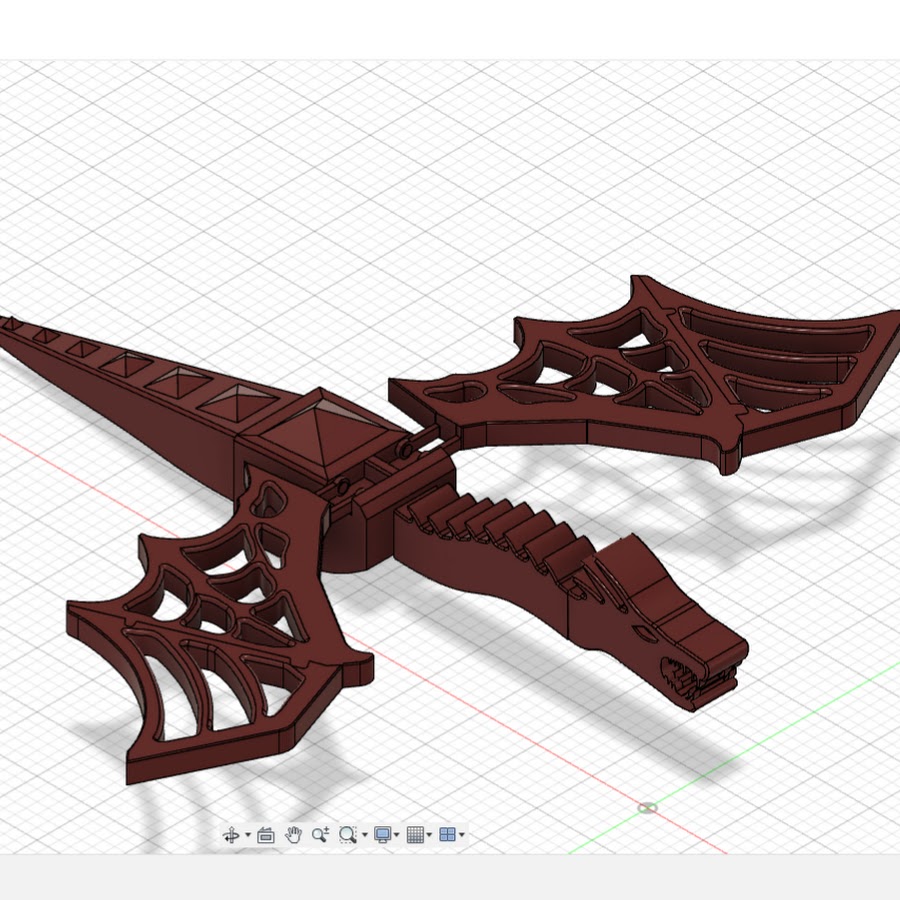Click the Grid and Snaps icon
This screenshot has height=900, width=900.
tap(414, 835)
